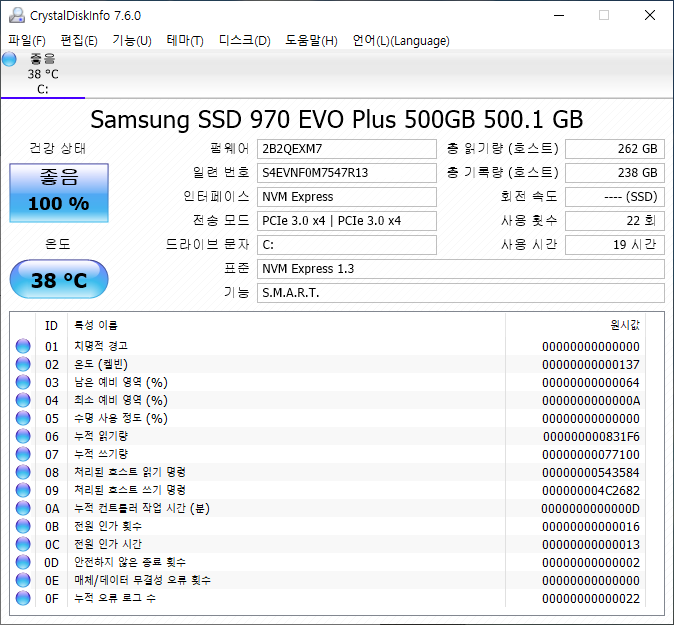Click the firmware field 2B2QEXM7
This screenshot has height=625, width=674.
(x=347, y=149)
